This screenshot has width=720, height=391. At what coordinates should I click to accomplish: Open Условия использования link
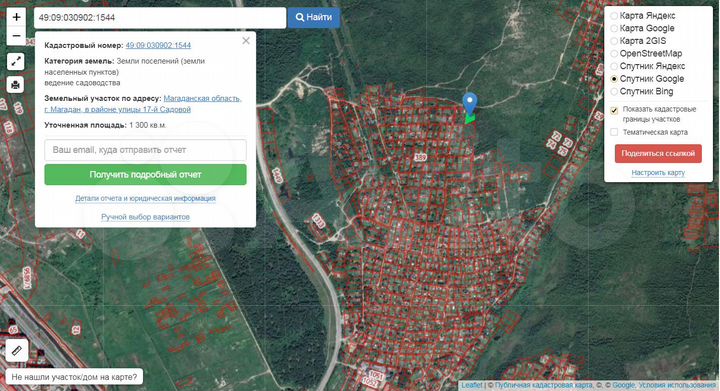click(x=677, y=385)
